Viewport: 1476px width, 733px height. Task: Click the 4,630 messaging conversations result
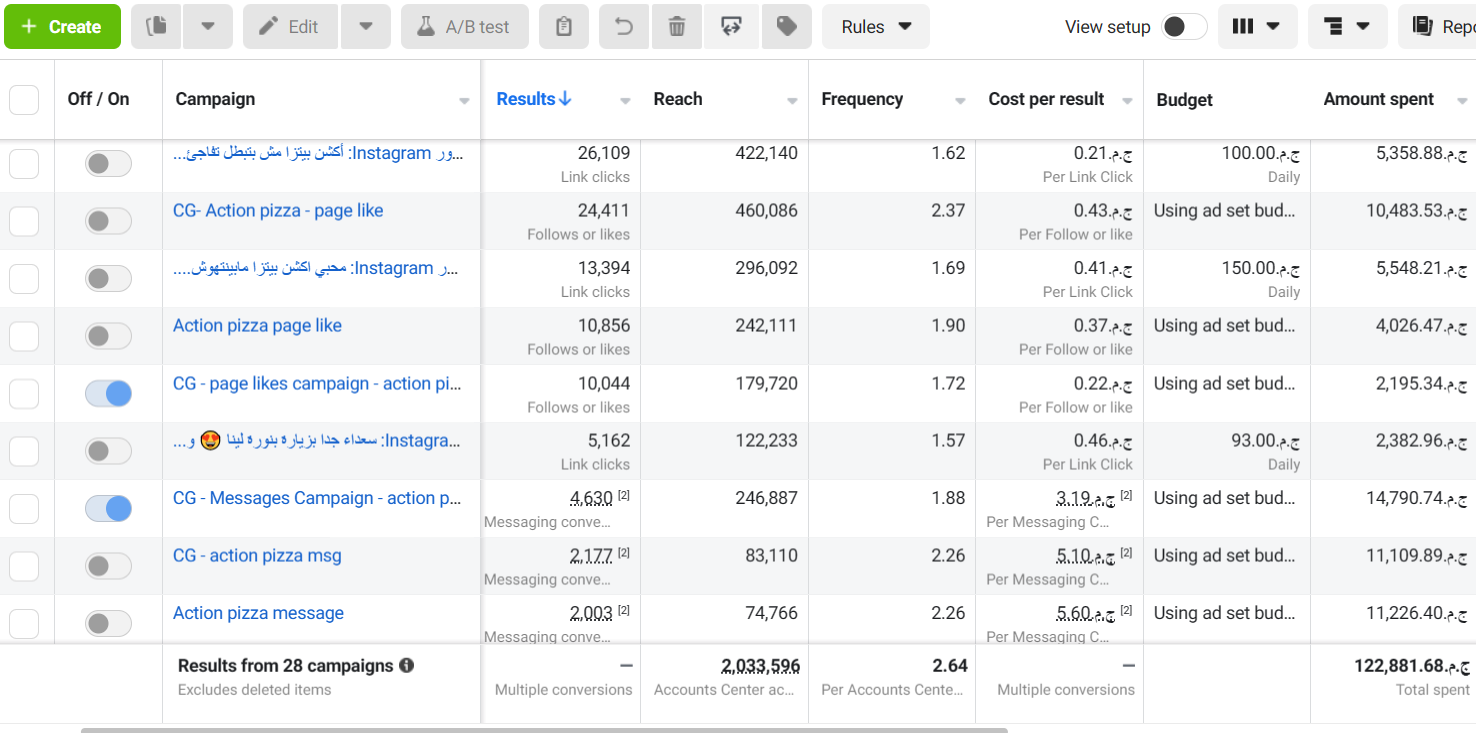click(x=591, y=498)
